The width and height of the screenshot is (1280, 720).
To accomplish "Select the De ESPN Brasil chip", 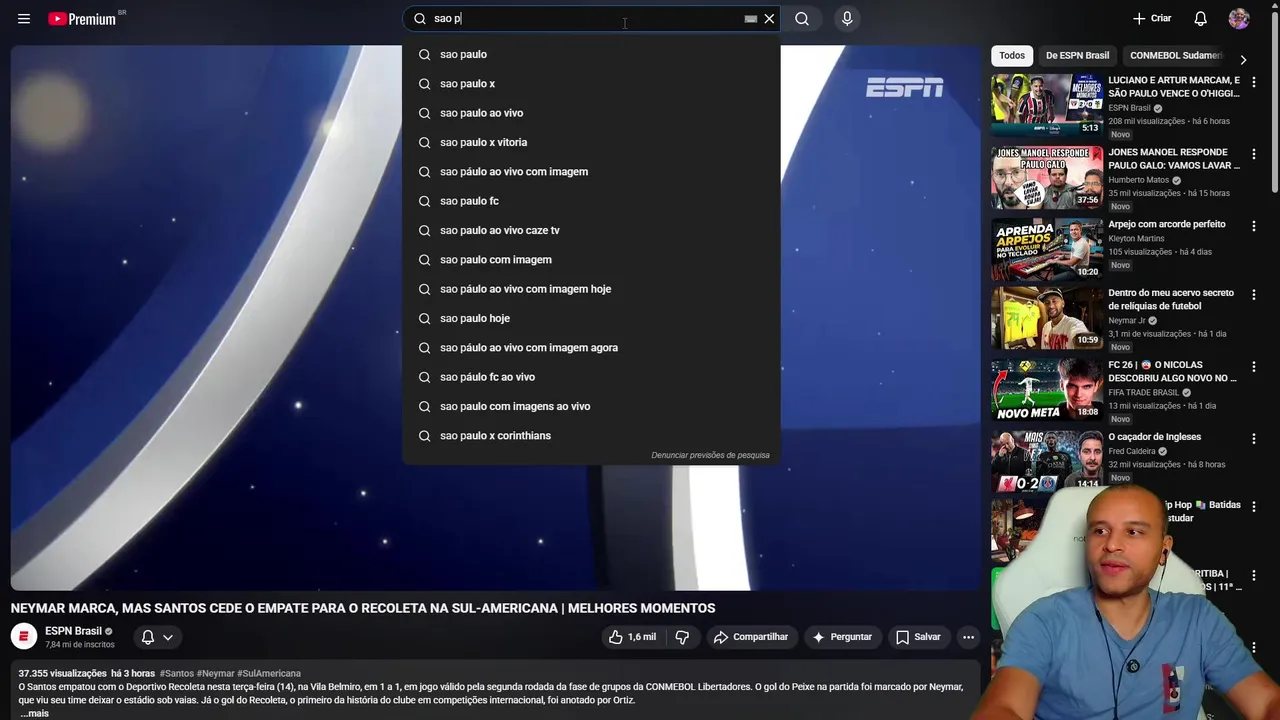I will [1077, 55].
